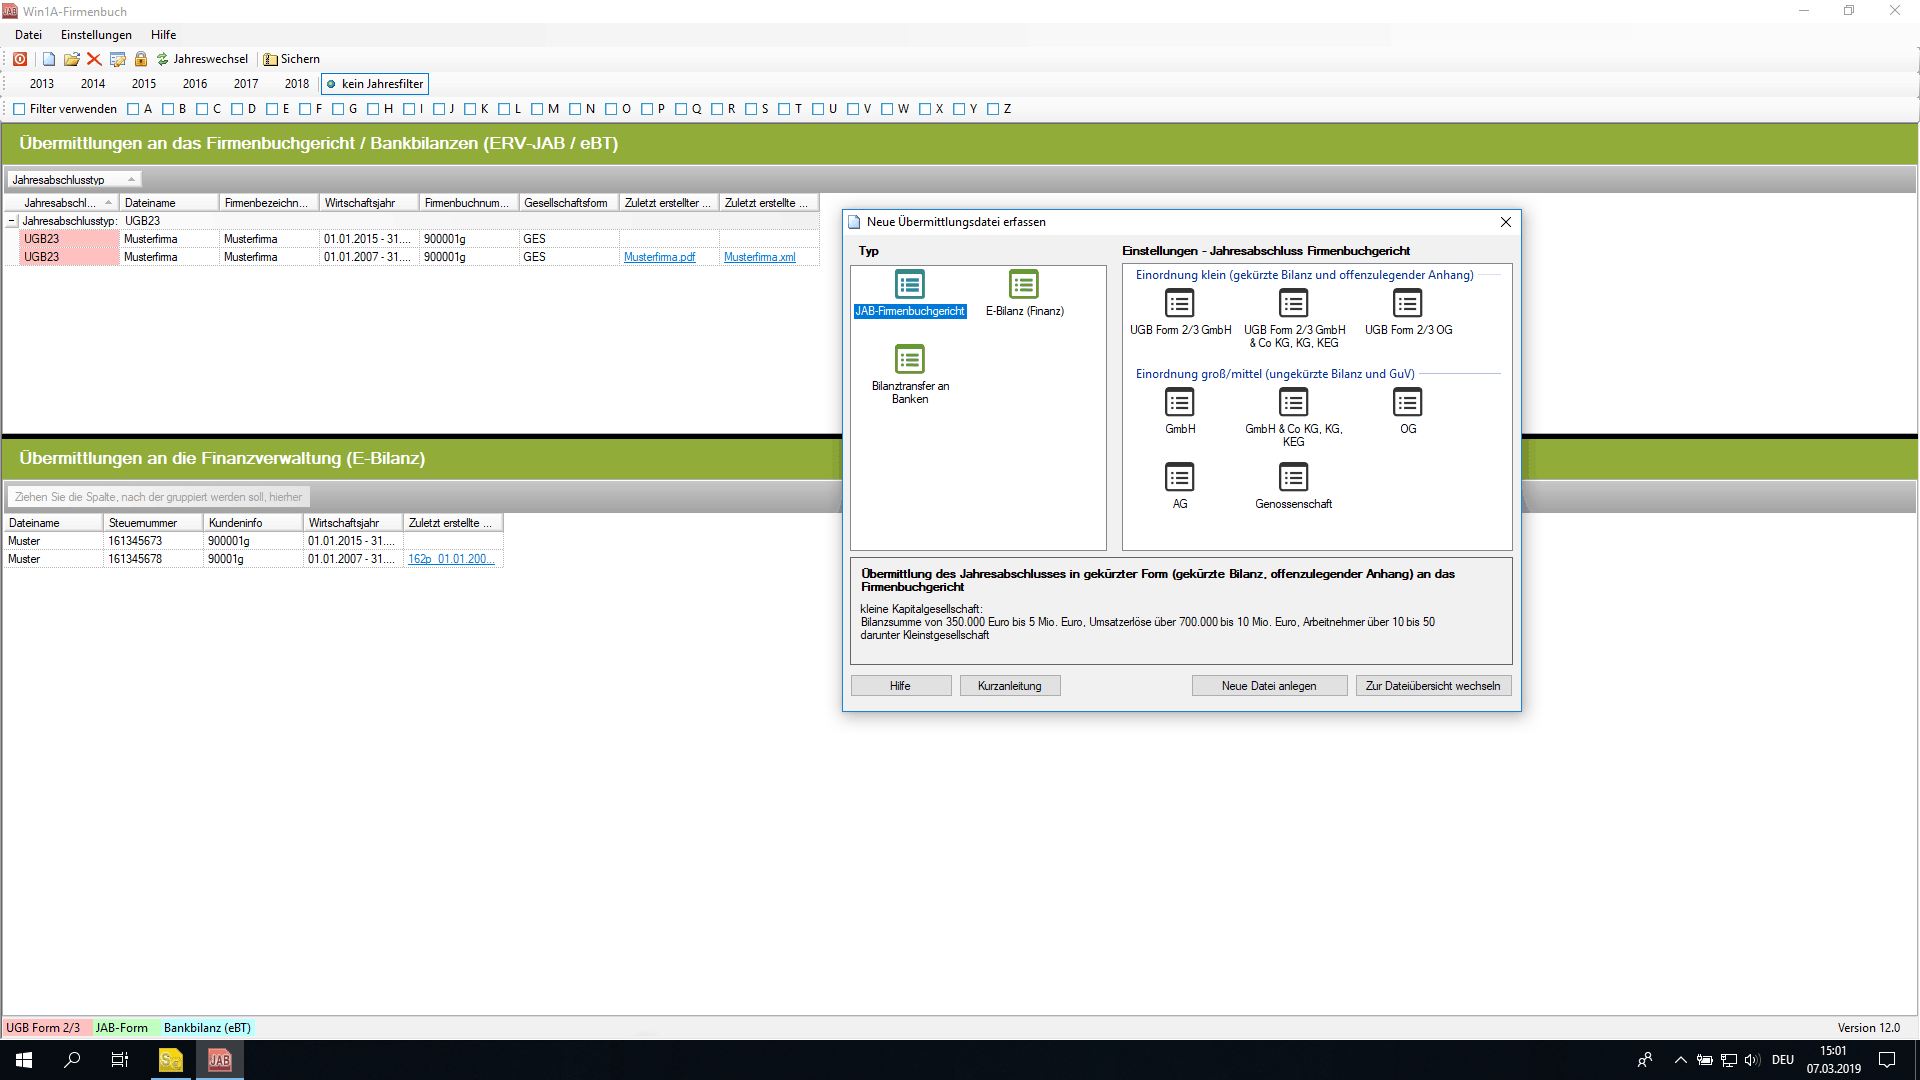Open the Einstellungen menu
Screen dimensions: 1920x1080
96,35
